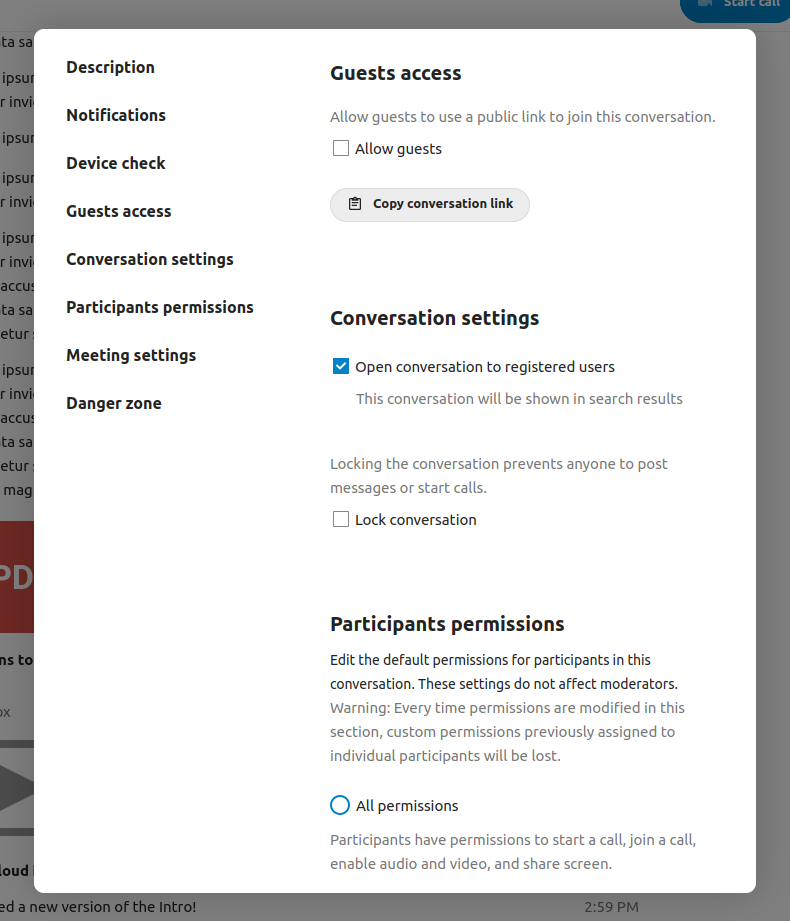
Task: Navigate to Meeting settings
Action: point(131,355)
